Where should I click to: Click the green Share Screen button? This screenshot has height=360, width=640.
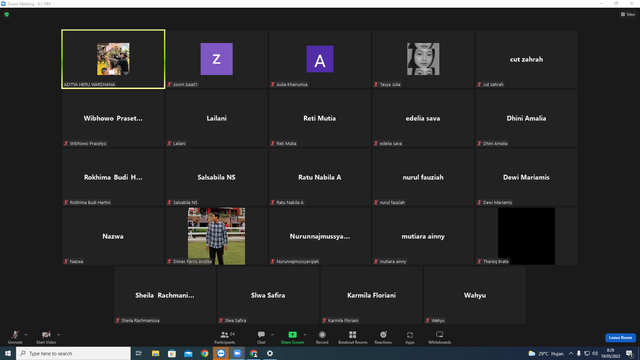pyautogui.click(x=292, y=337)
